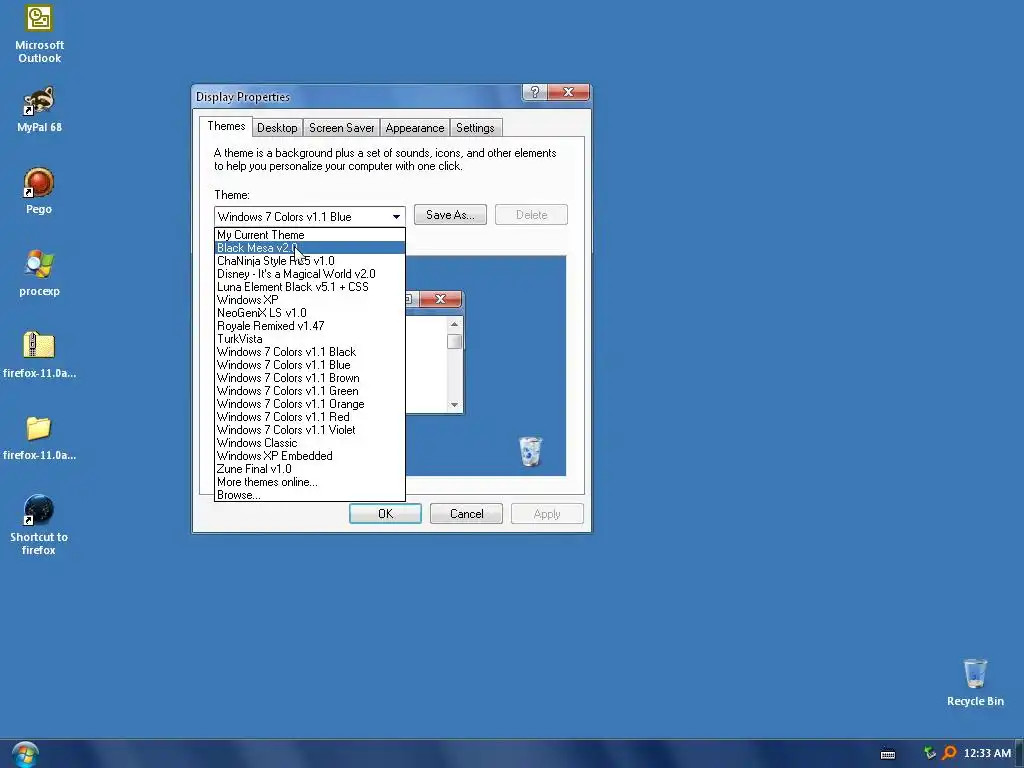Choose NeoGeniX LS v1.0 theme
Viewport: 1024px width, 768px height.
(310, 313)
